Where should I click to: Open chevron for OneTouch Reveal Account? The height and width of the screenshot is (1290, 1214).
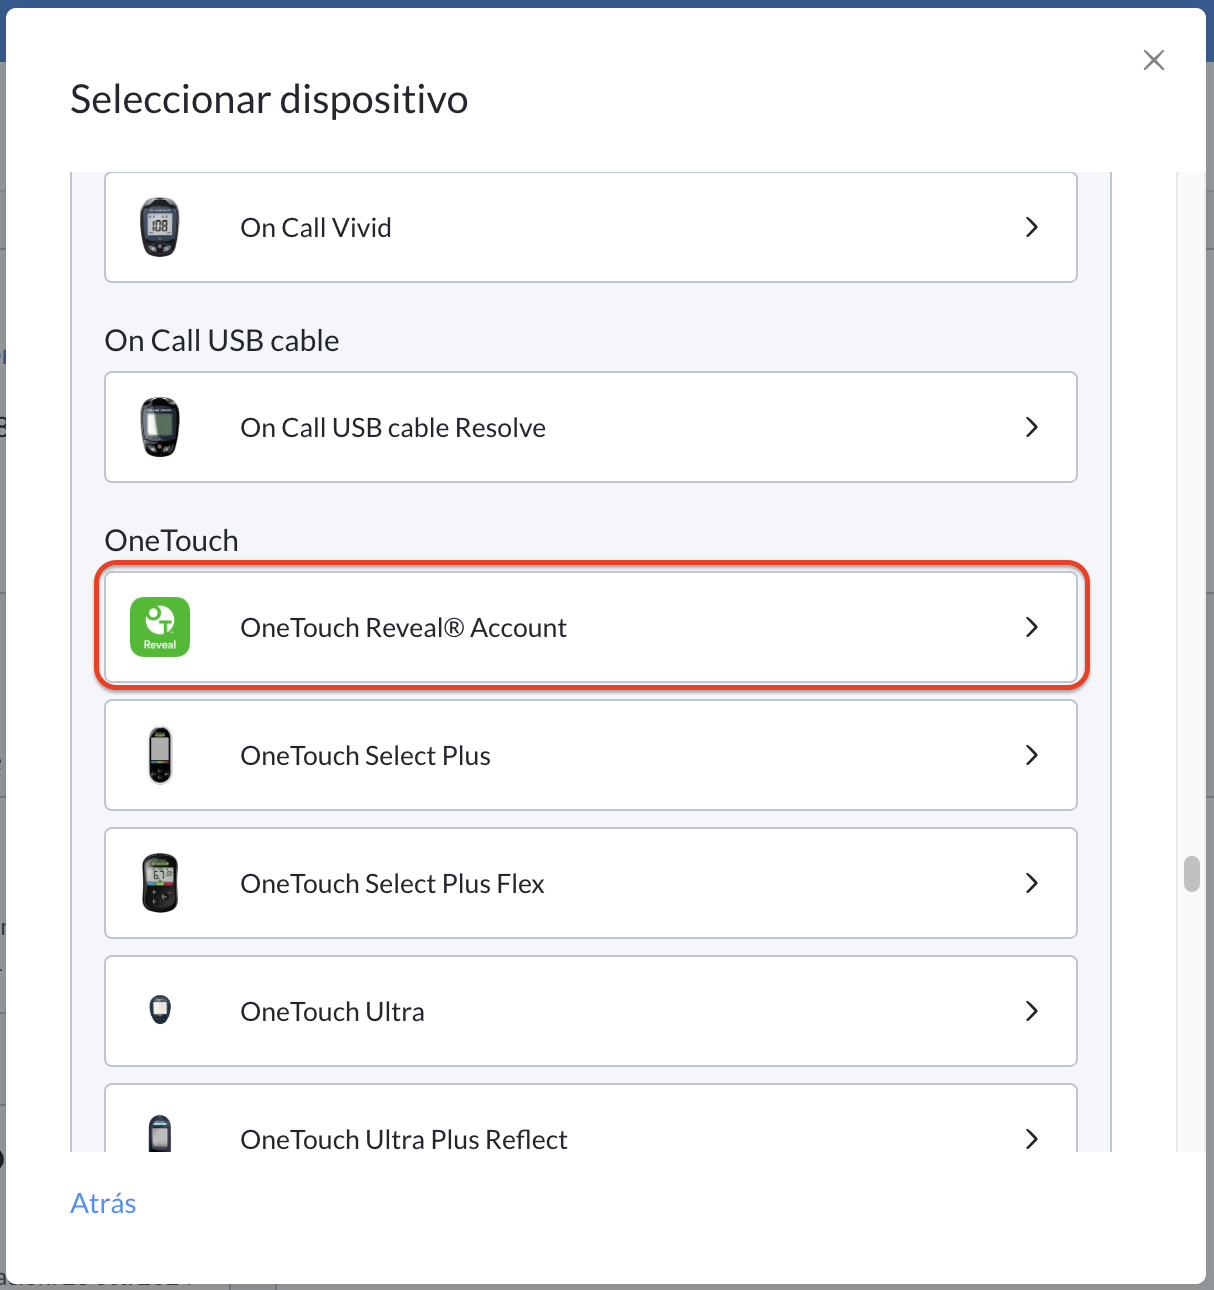(x=1032, y=627)
